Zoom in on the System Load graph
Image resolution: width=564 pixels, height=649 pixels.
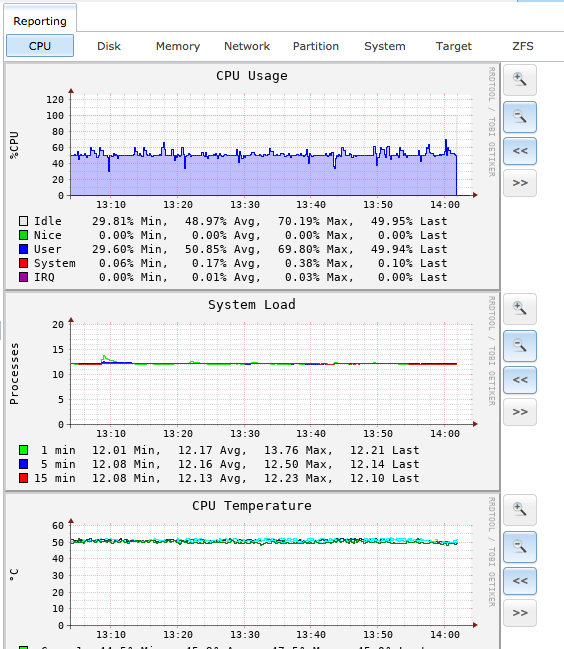[x=520, y=309]
